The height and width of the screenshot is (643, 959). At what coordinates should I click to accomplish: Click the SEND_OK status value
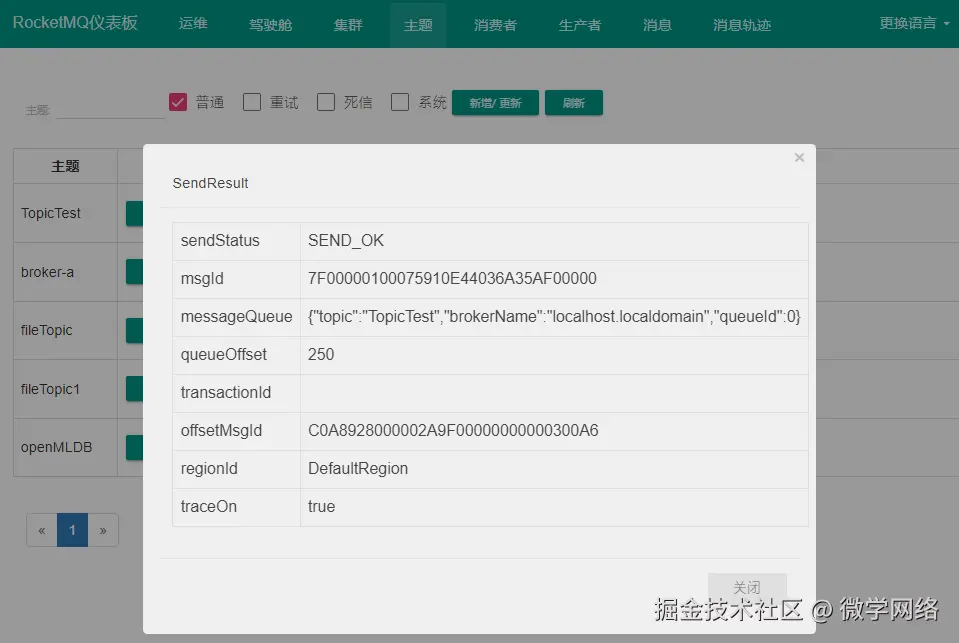(346, 240)
